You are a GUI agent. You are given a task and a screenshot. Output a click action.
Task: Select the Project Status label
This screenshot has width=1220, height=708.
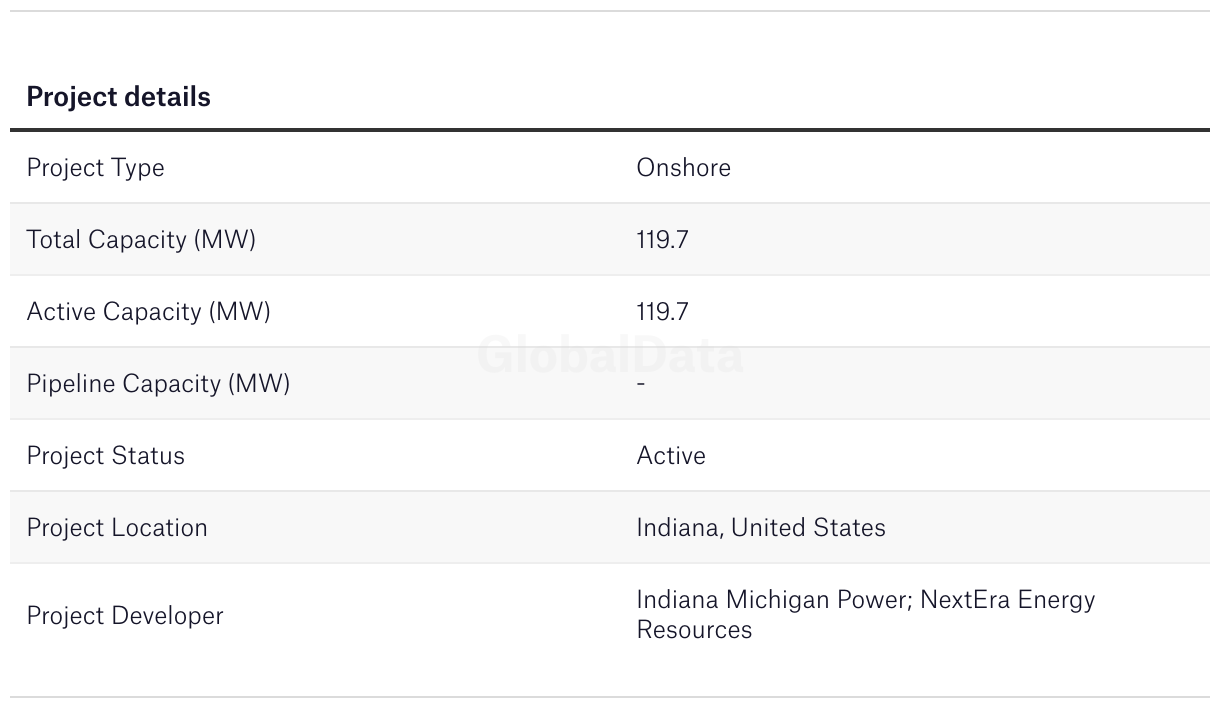[x=106, y=456]
